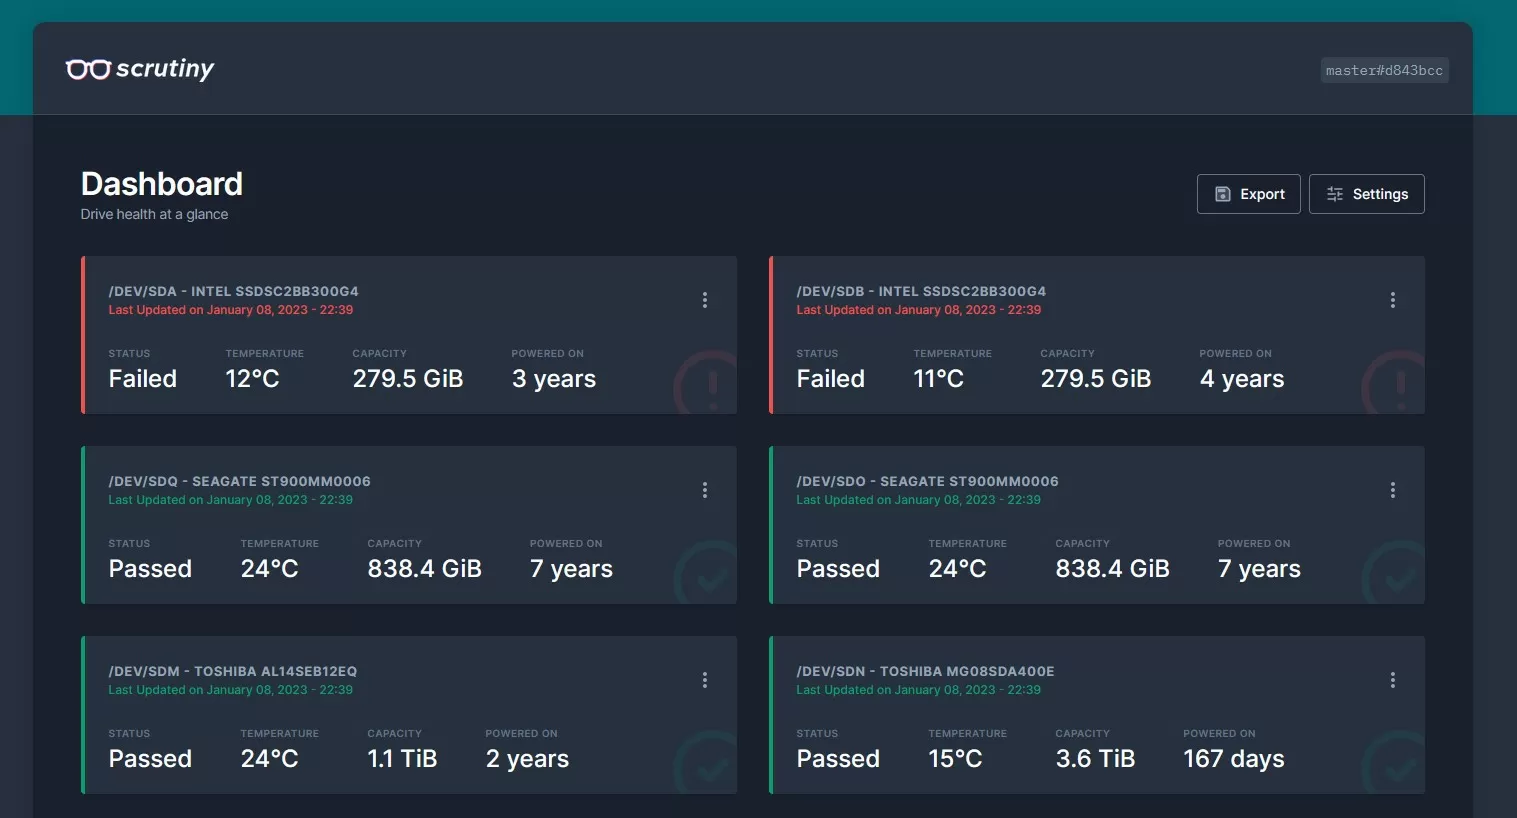Click the 3.6 TiB capacity value
1517x818 pixels.
(1095, 759)
